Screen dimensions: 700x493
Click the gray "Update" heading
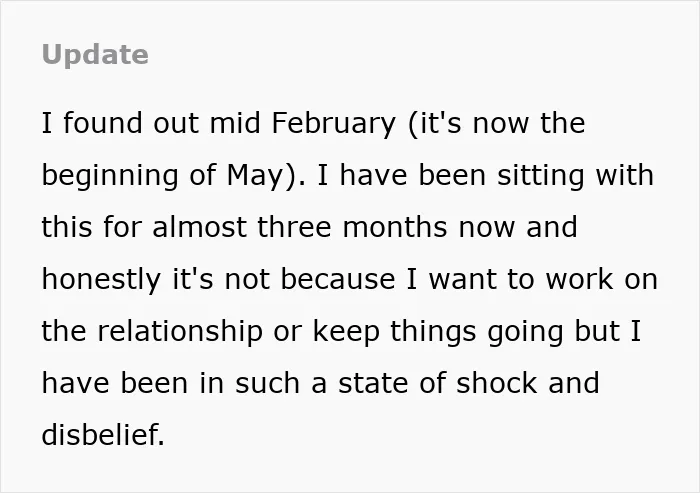click(95, 55)
